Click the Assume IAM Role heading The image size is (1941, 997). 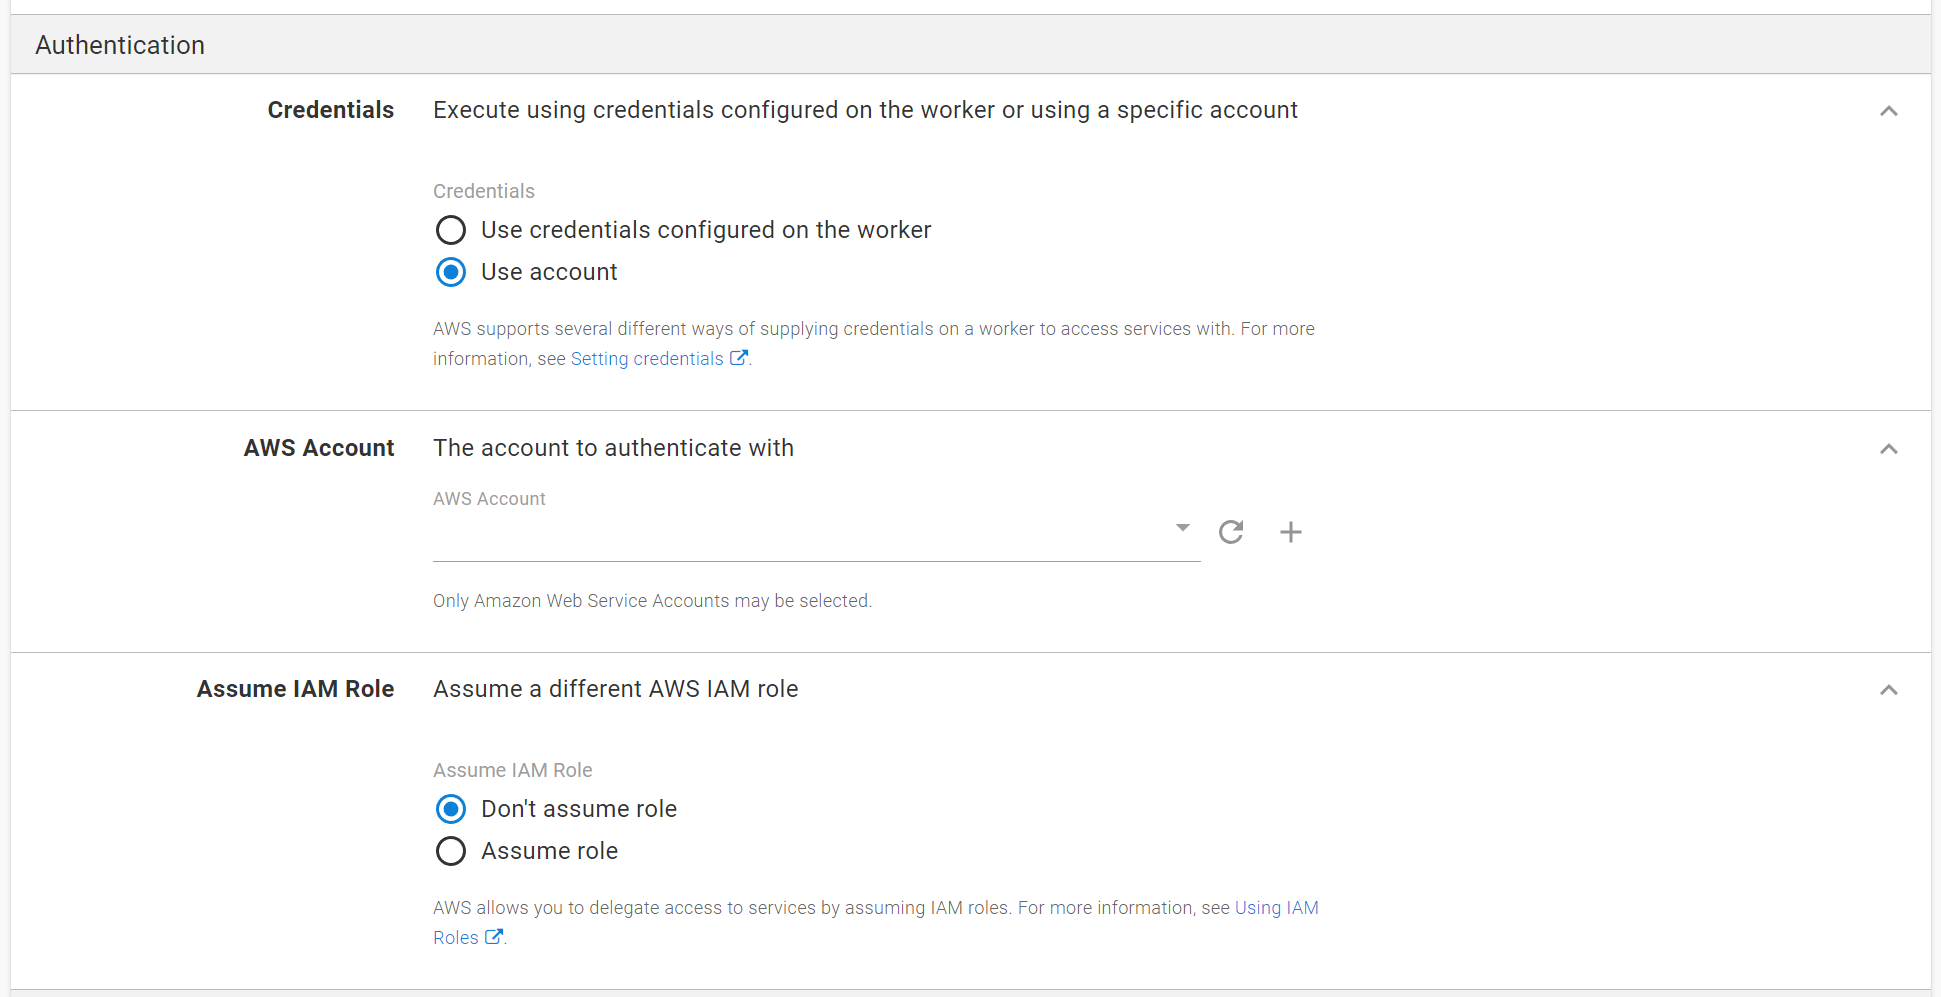pyautogui.click(x=295, y=689)
